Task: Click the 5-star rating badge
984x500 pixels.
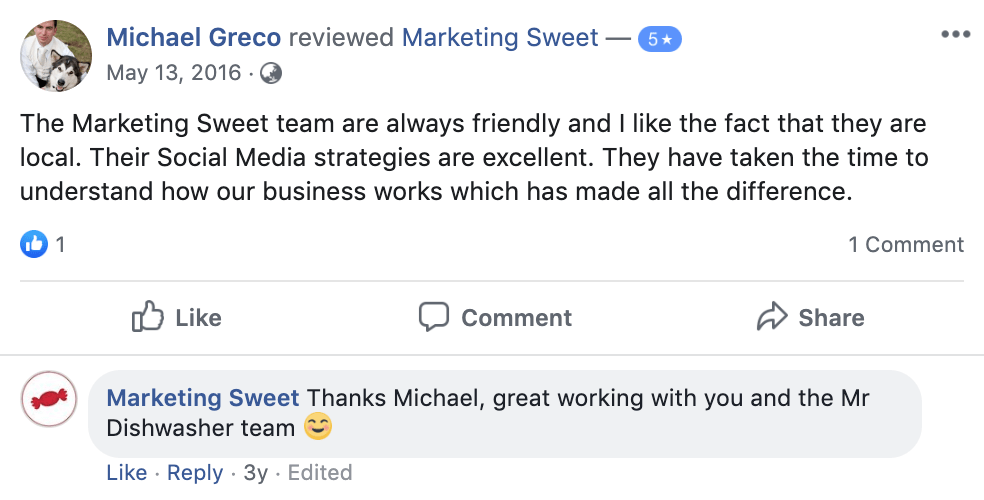Action: coord(659,39)
